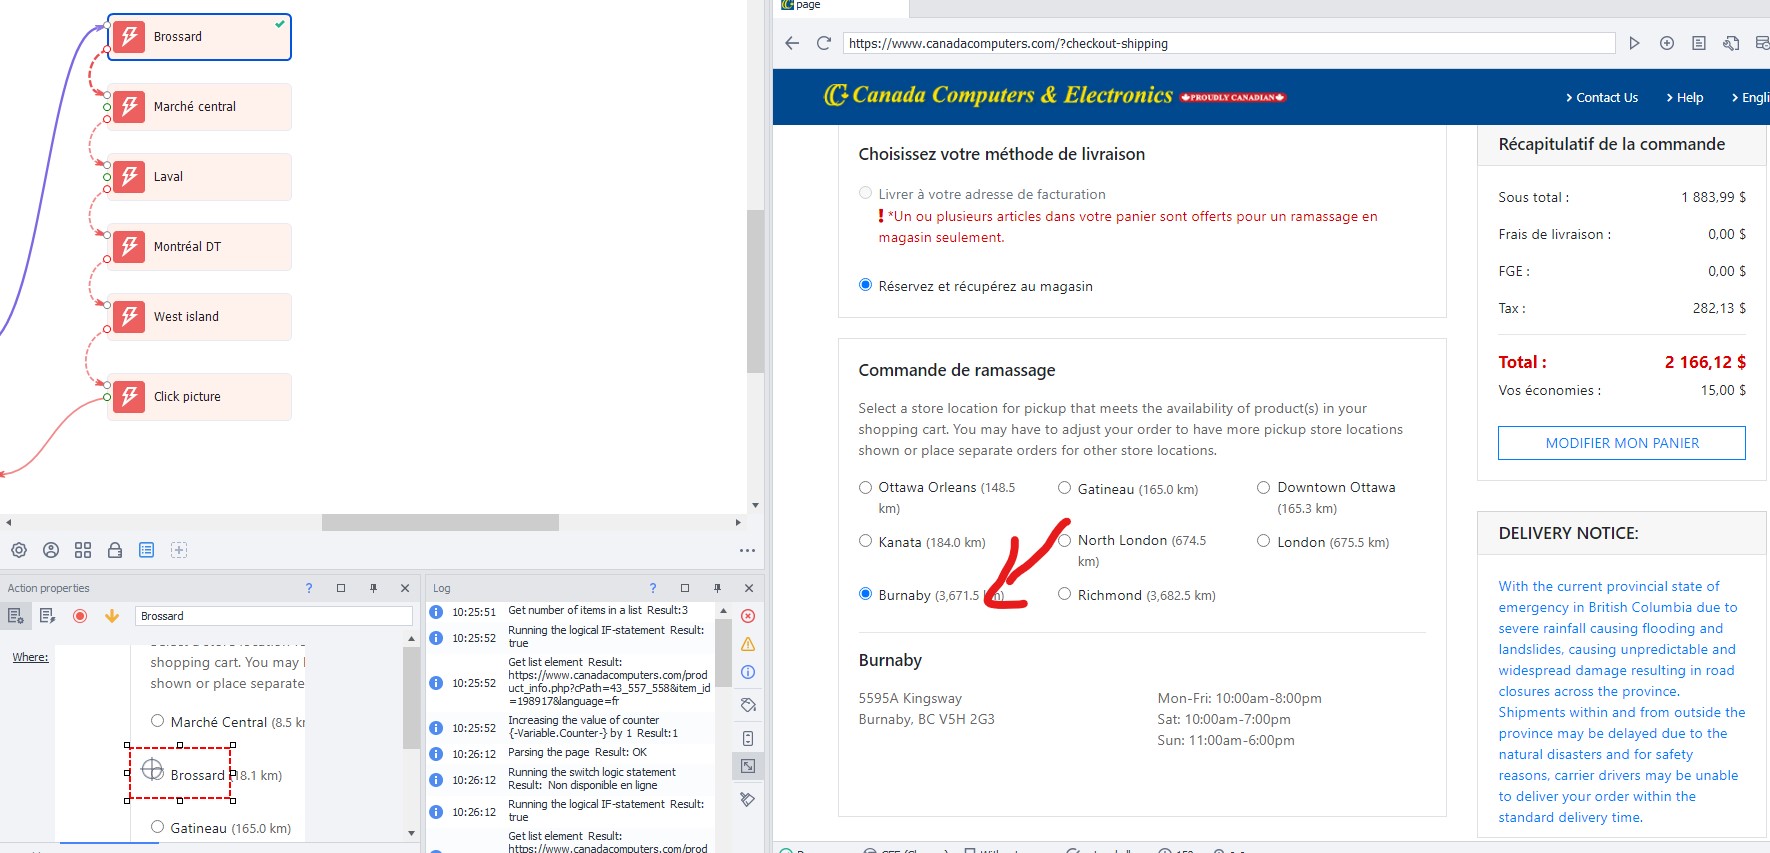This screenshot has width=1770, height=853.
Task: Toggle the highlighted expand-arrow icon in Log sidebar
Action: coord(748,766)
